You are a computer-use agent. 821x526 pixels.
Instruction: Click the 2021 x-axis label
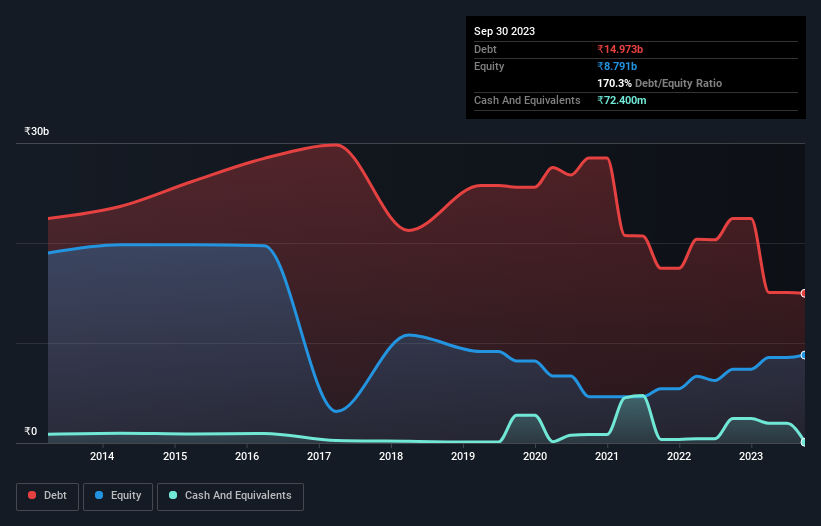tap(607, 456)
